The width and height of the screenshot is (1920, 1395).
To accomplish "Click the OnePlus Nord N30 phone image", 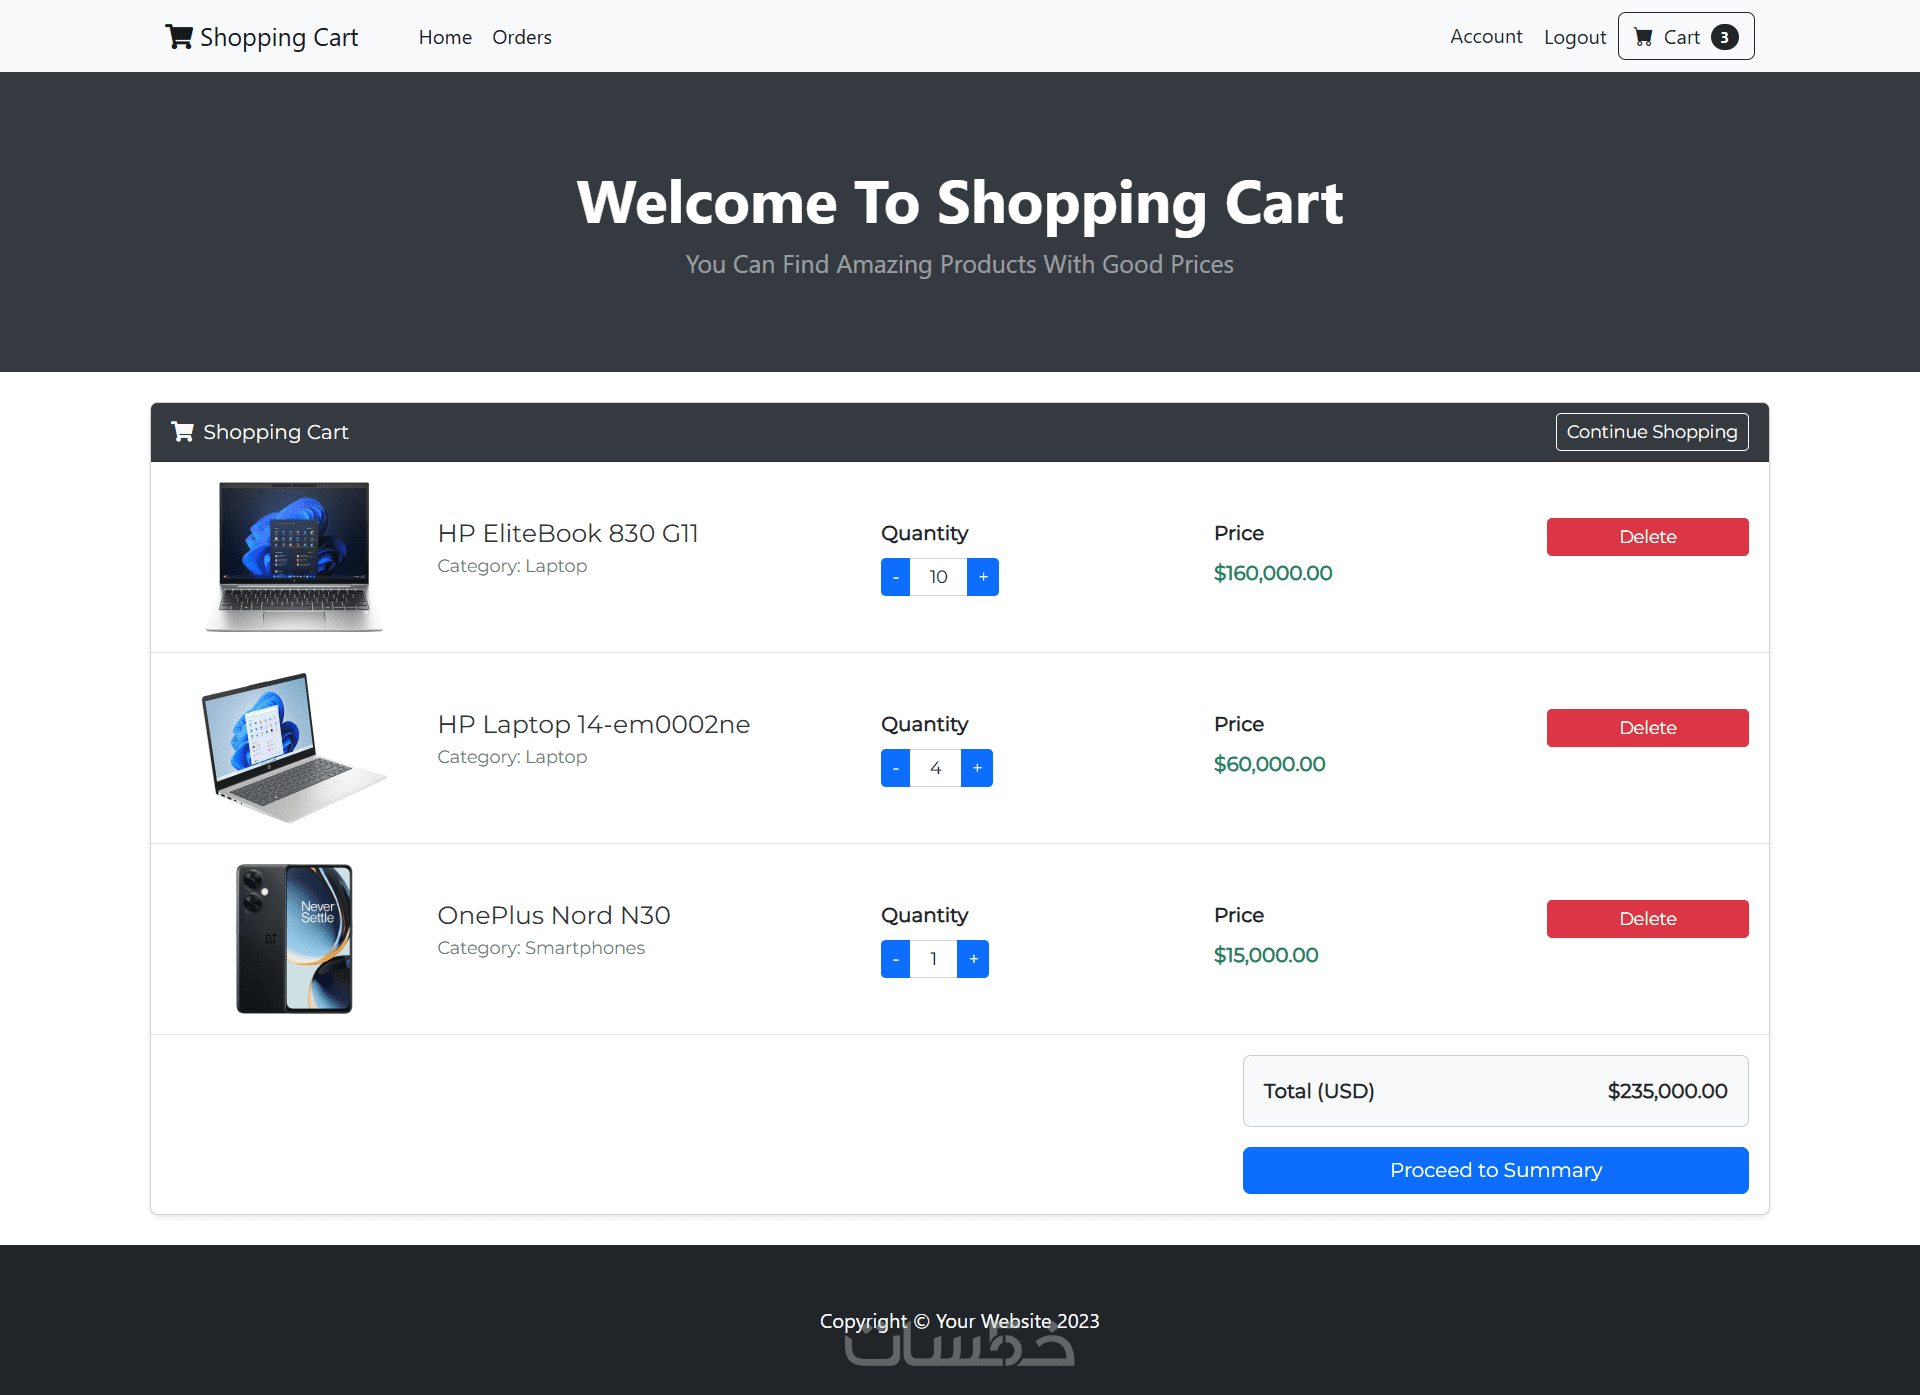I will click(294, 939).
